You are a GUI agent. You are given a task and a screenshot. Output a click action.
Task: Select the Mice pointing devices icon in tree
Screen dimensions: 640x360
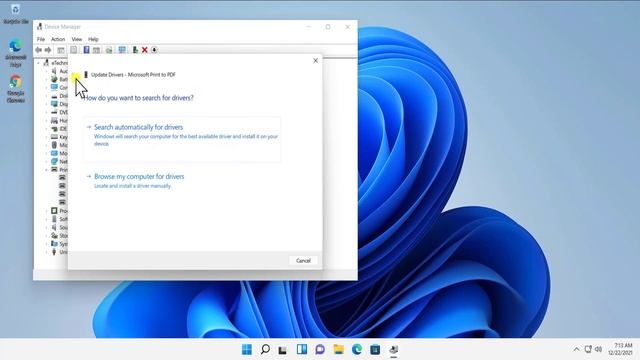click(54, 145)
